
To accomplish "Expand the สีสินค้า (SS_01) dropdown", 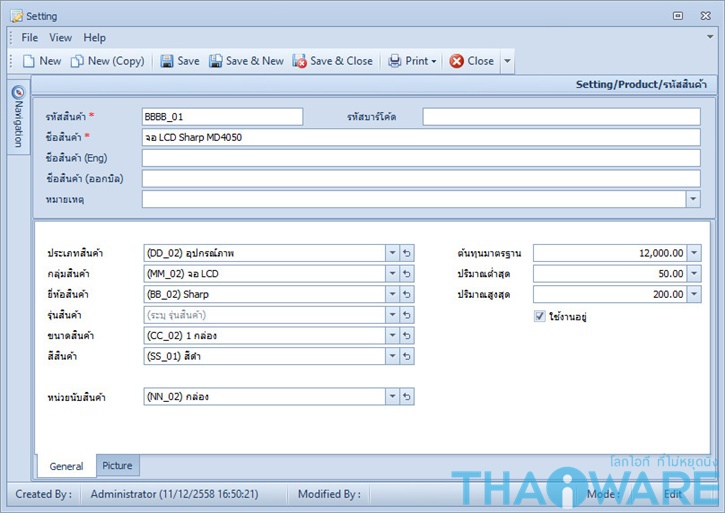I will (x=392, y=356).
